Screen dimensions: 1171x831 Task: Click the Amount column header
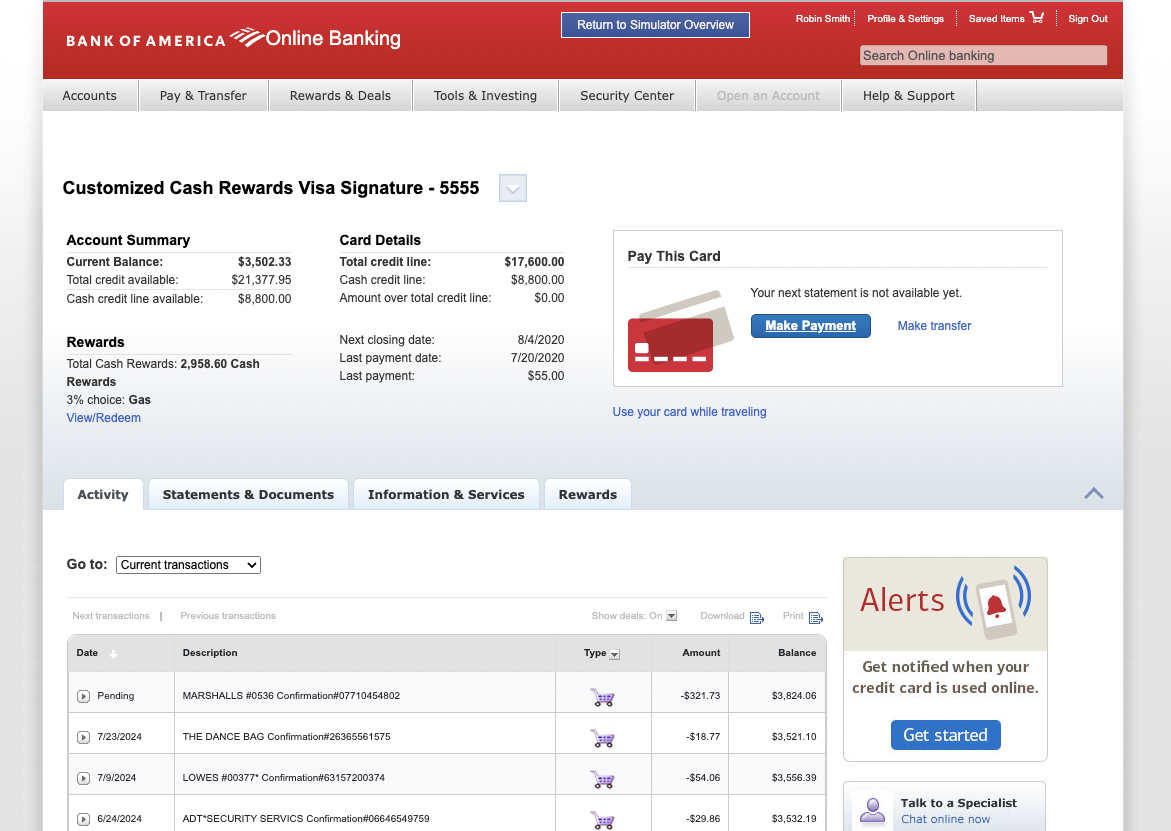click(701, 653)
